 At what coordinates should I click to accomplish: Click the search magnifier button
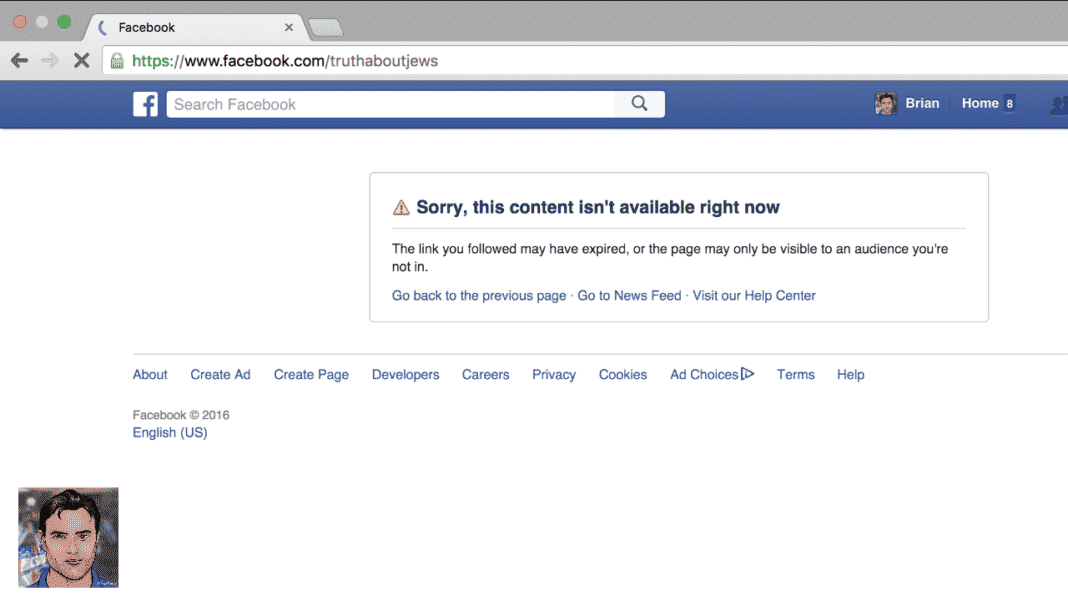tap(639, 104)
